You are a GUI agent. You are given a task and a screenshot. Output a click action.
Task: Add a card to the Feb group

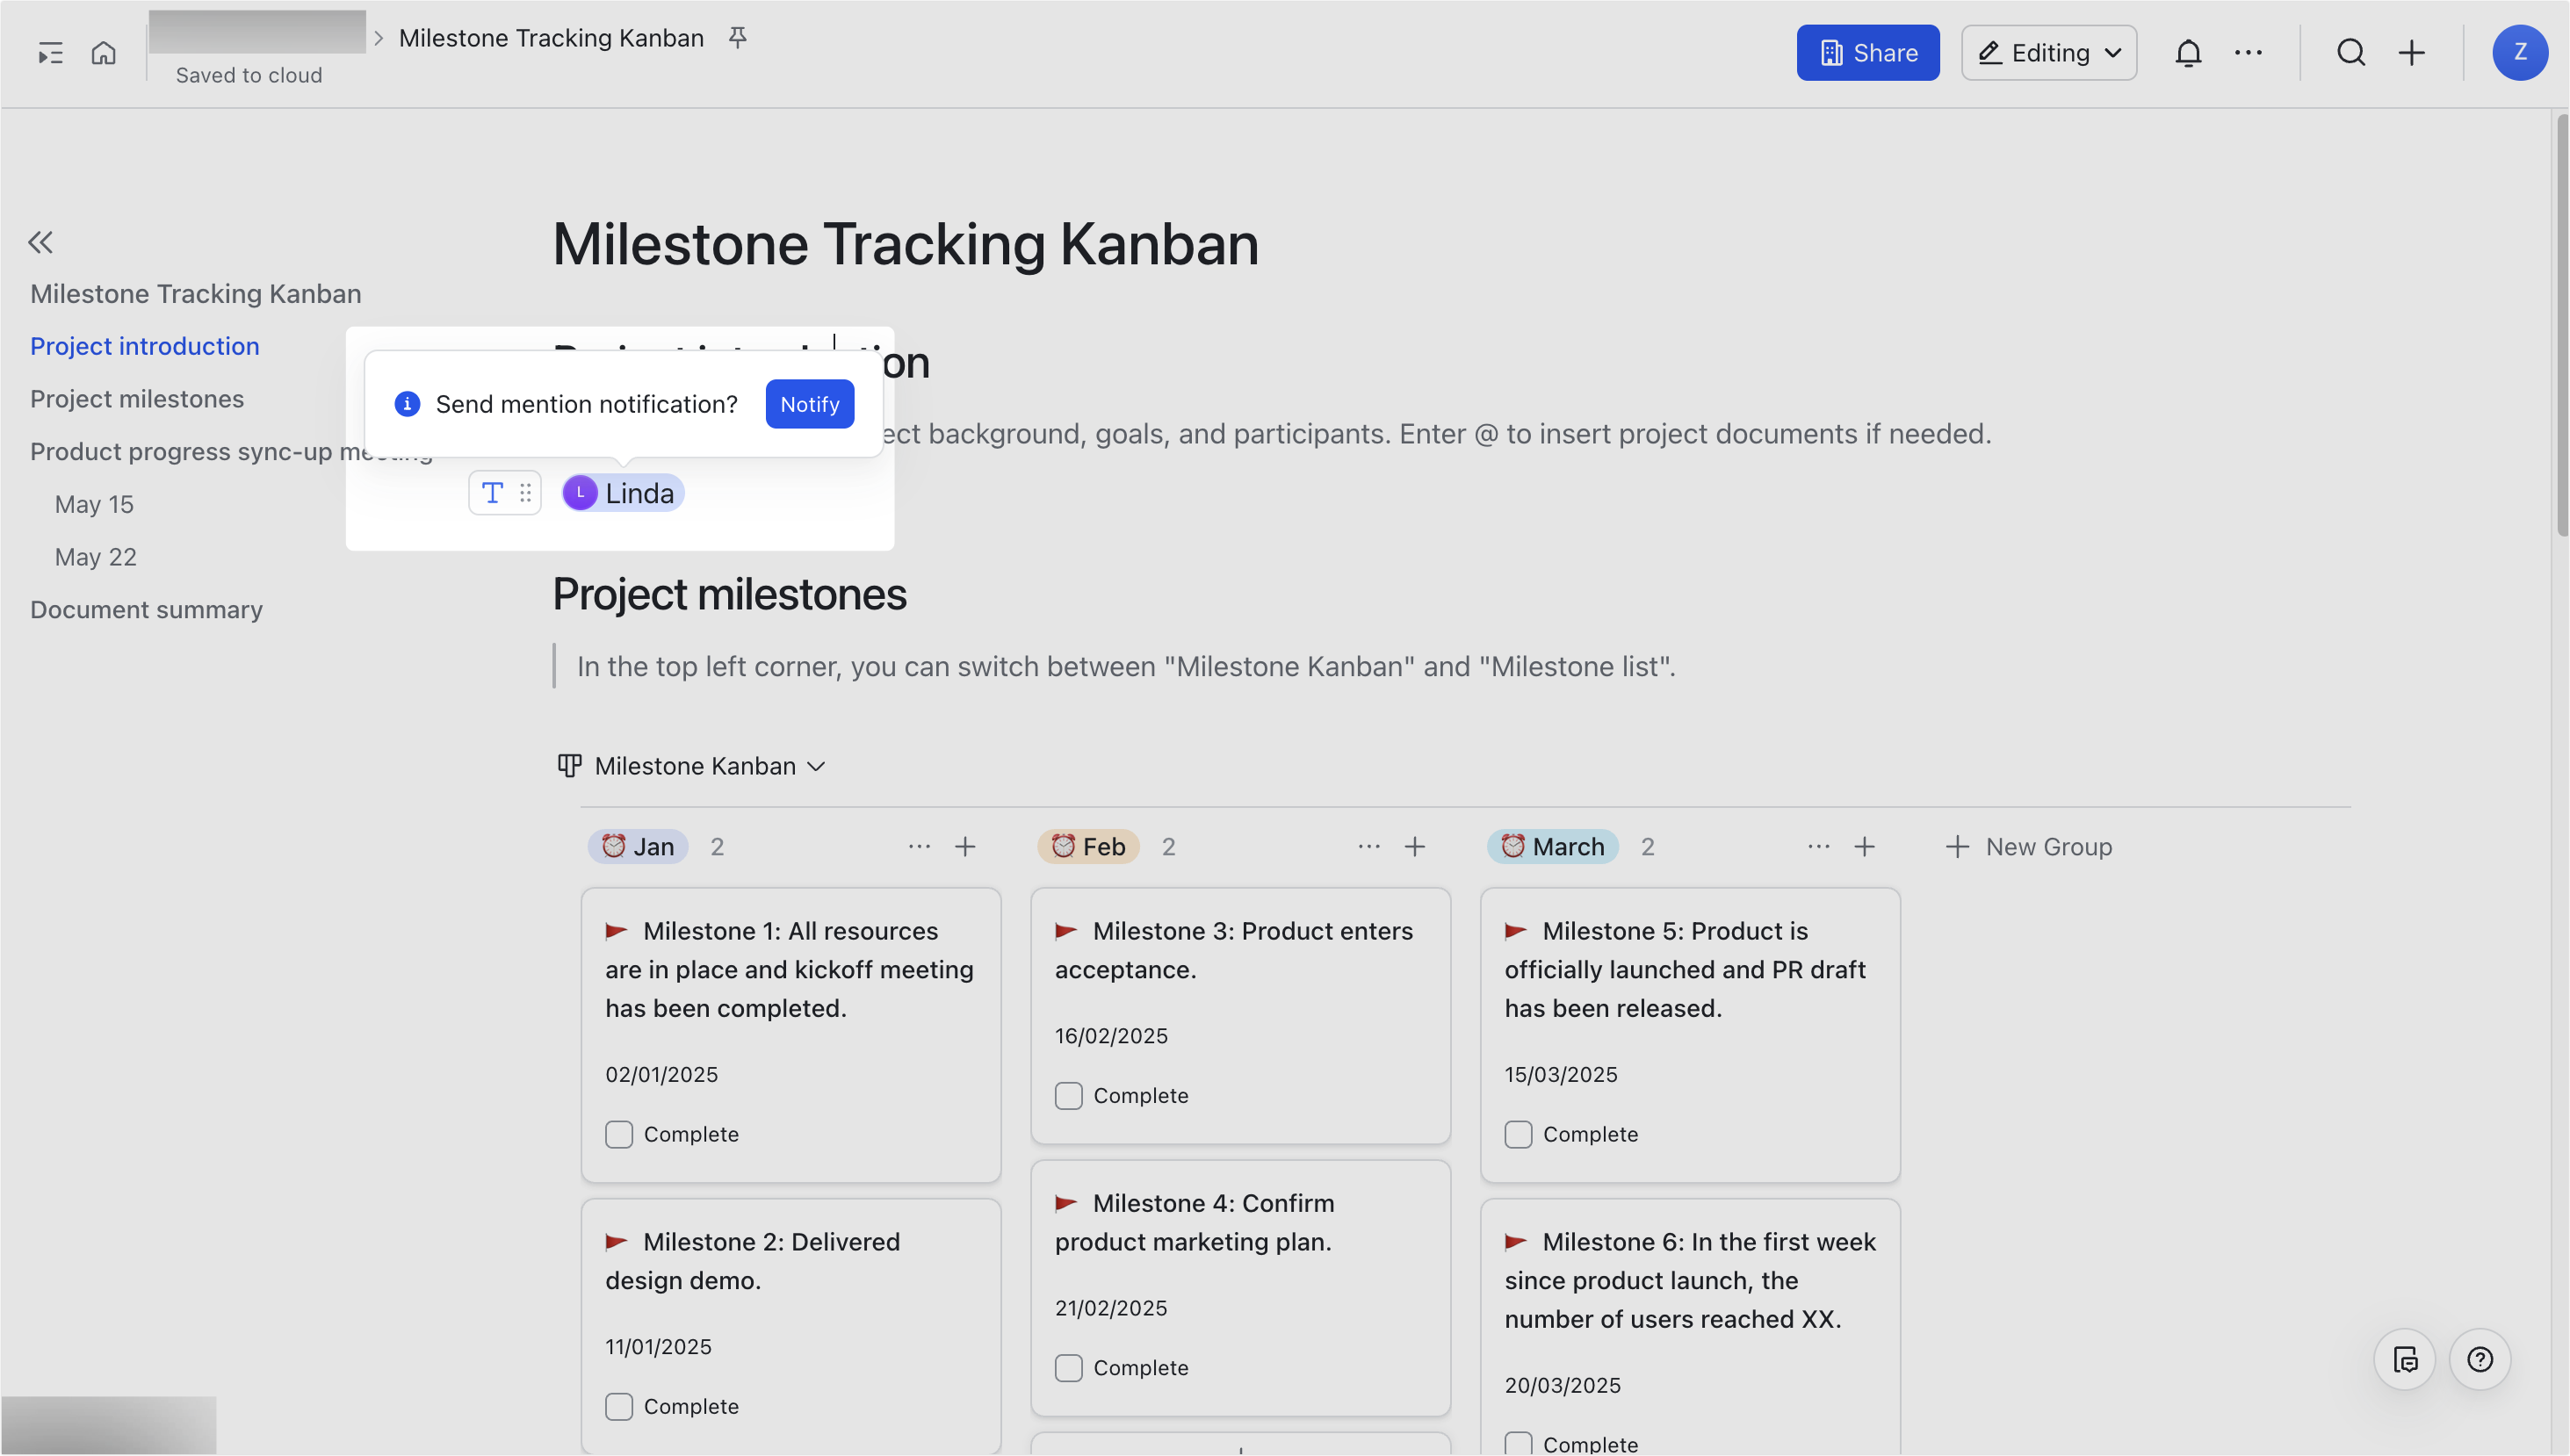[x=1415, y=847]
